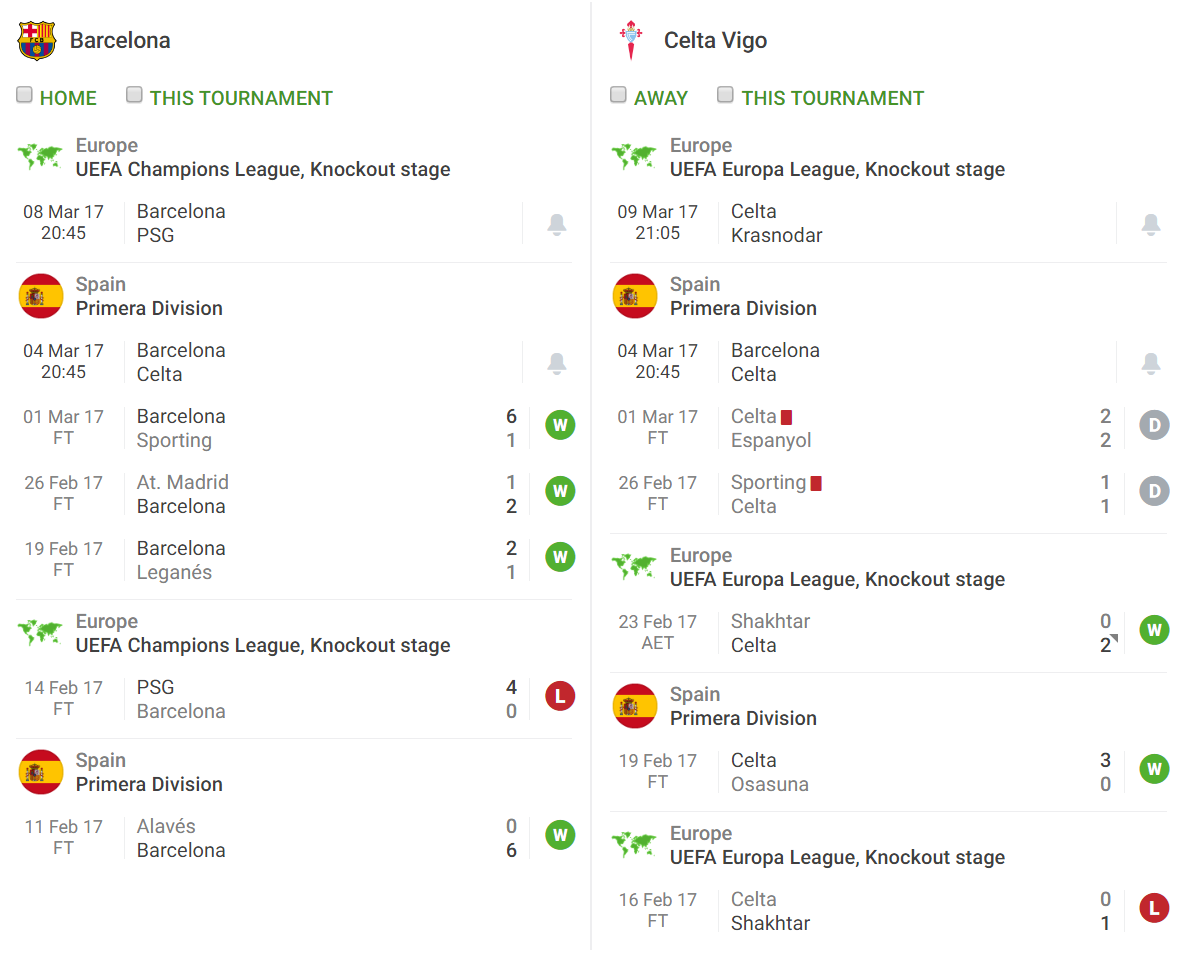This screenshot has height=953, width=1184.
Task: Tick THIS TOURNAMENT checkbox under Barcelona
Action: click(134, 94)
